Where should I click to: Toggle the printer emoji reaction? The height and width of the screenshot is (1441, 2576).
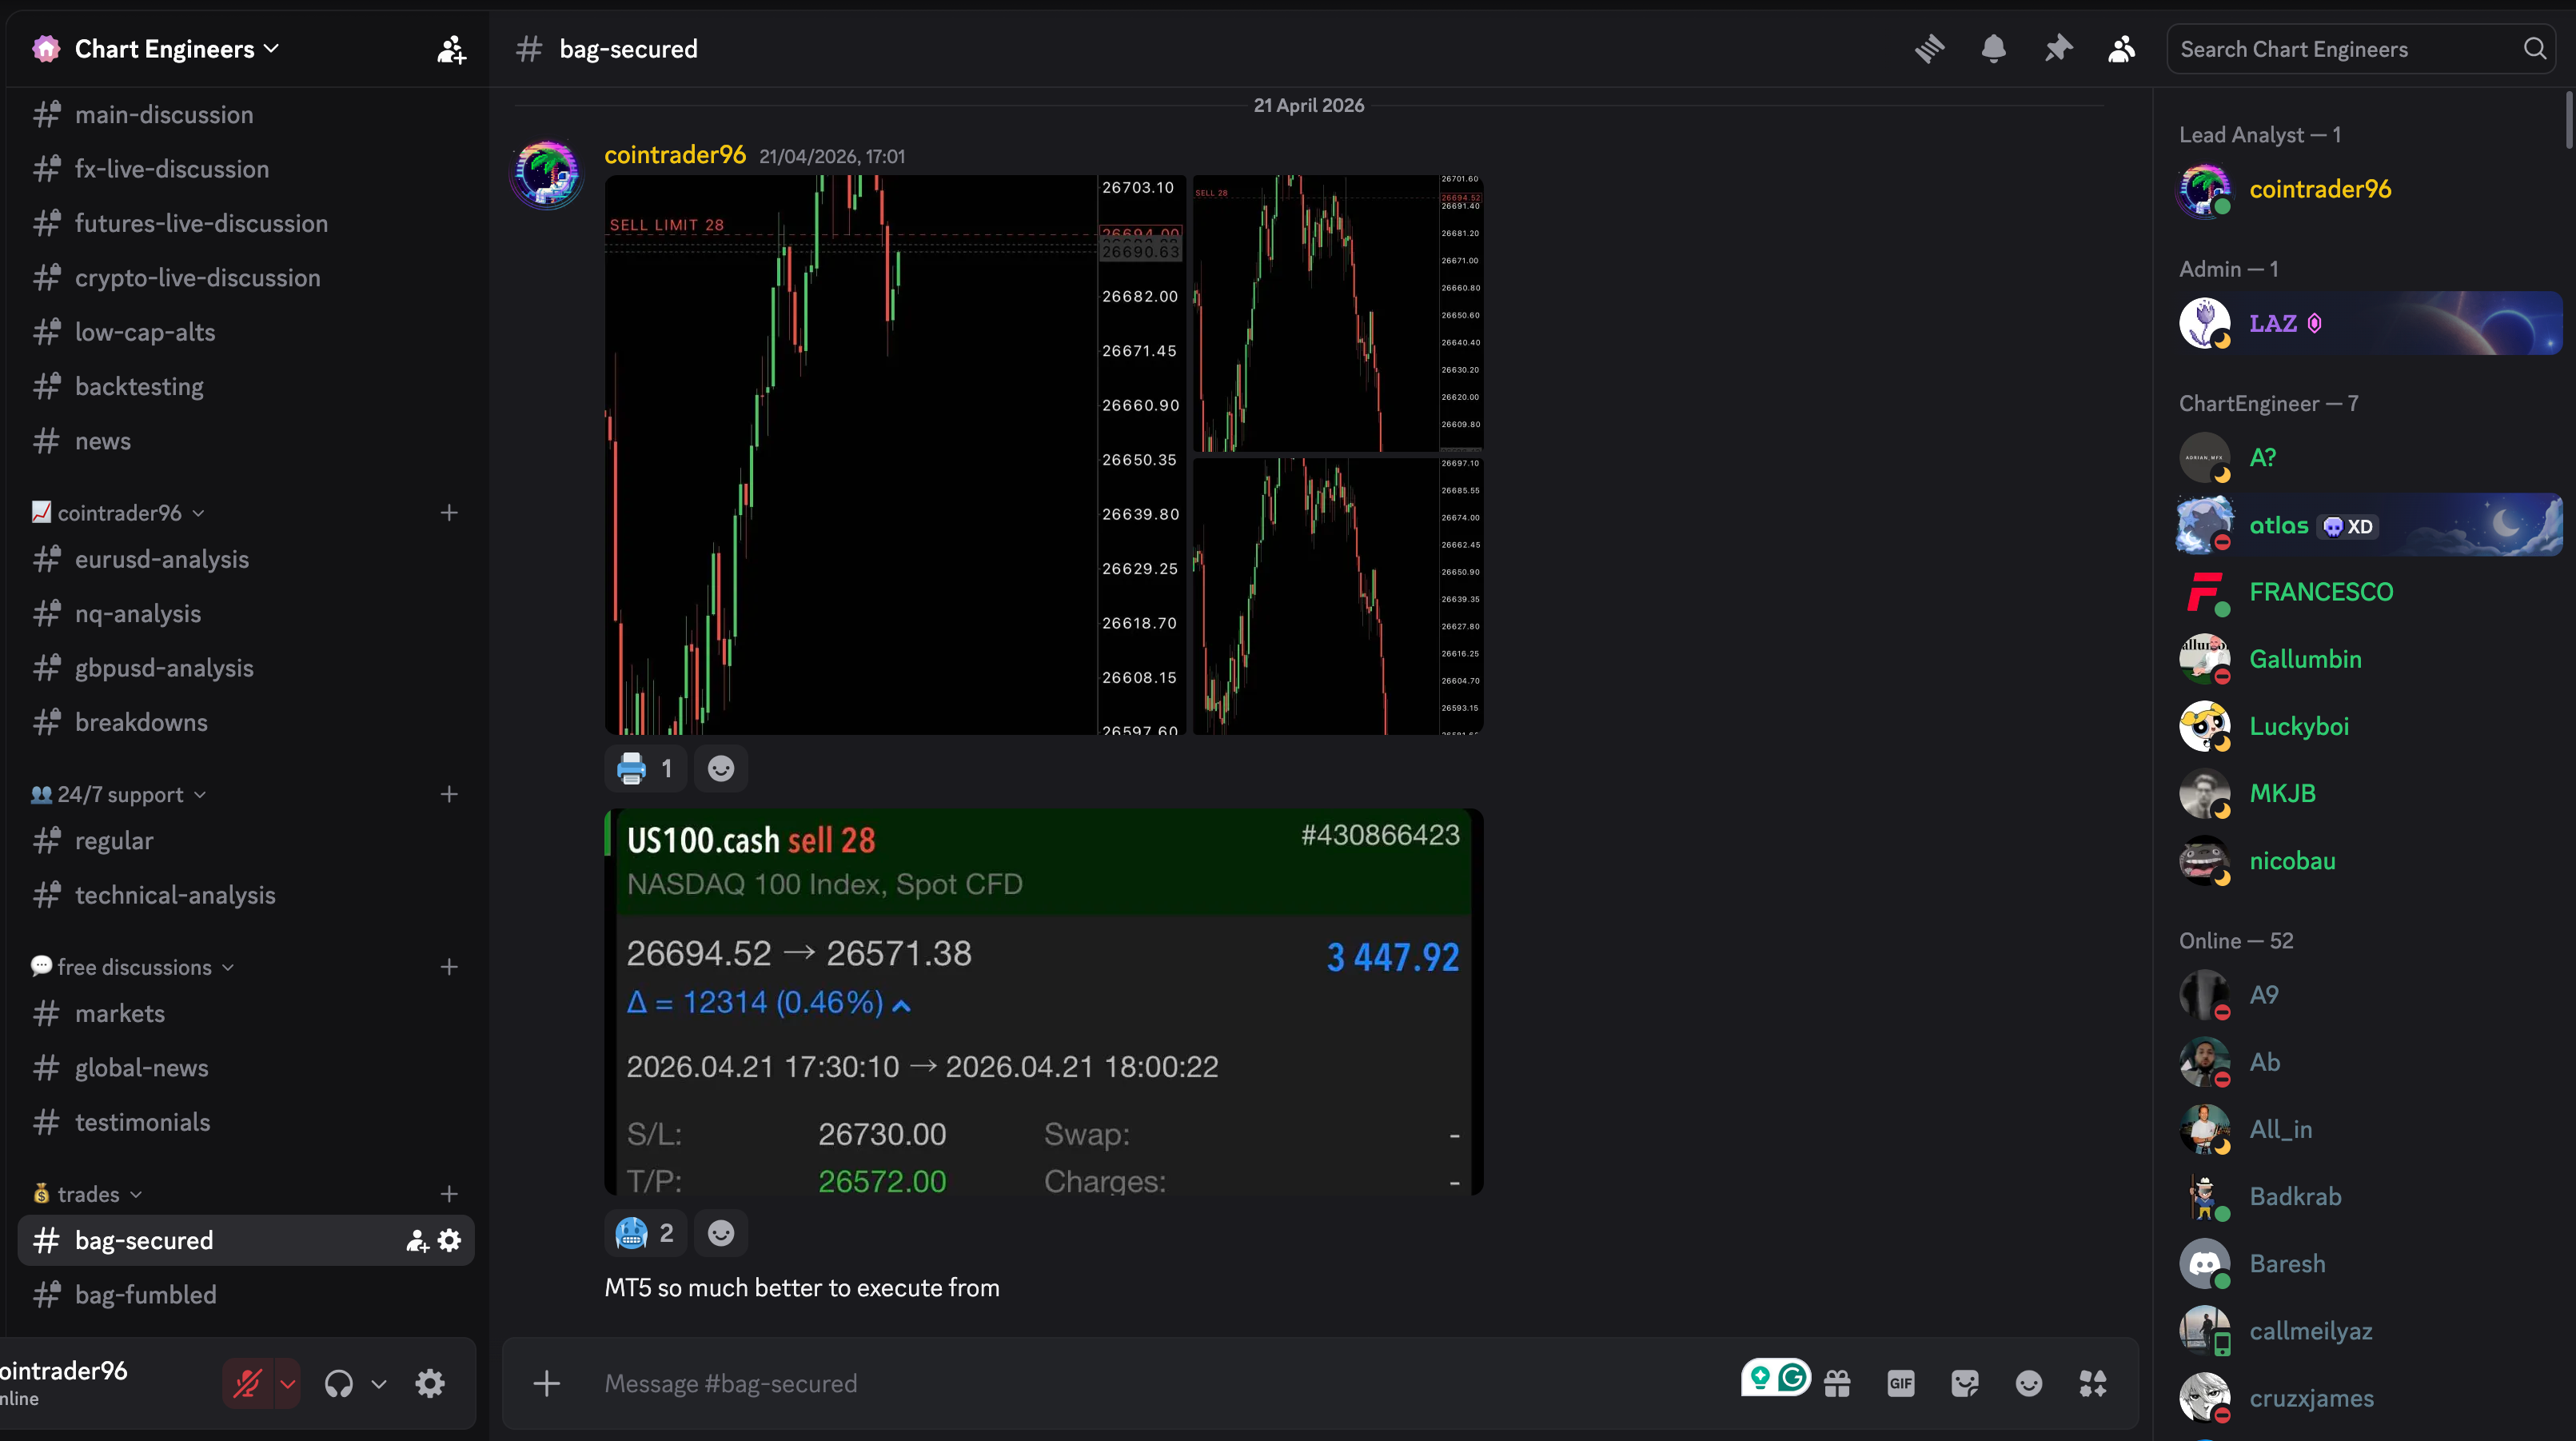(645, 768)
